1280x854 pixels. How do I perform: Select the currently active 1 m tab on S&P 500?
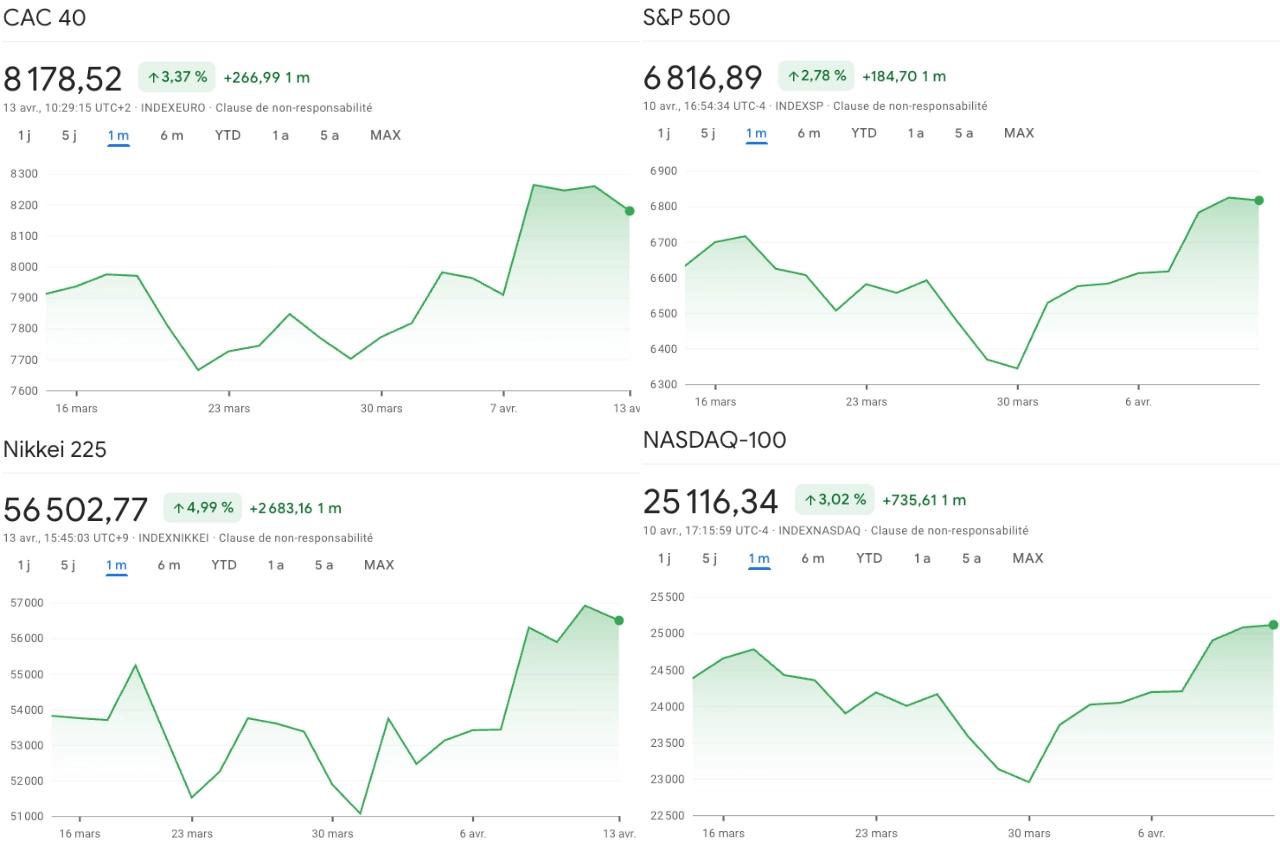(x=756, y=131)
